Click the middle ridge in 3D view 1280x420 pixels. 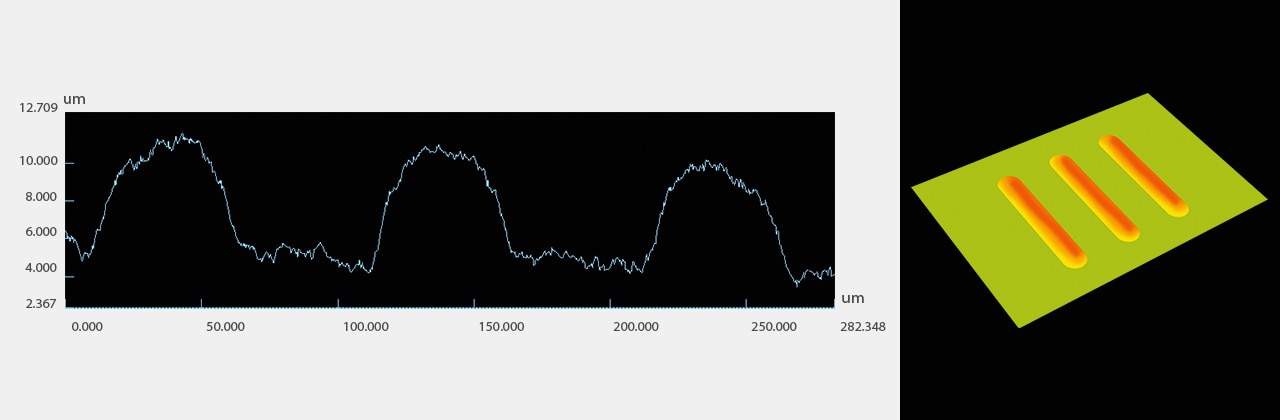[x=1094, y=198]
